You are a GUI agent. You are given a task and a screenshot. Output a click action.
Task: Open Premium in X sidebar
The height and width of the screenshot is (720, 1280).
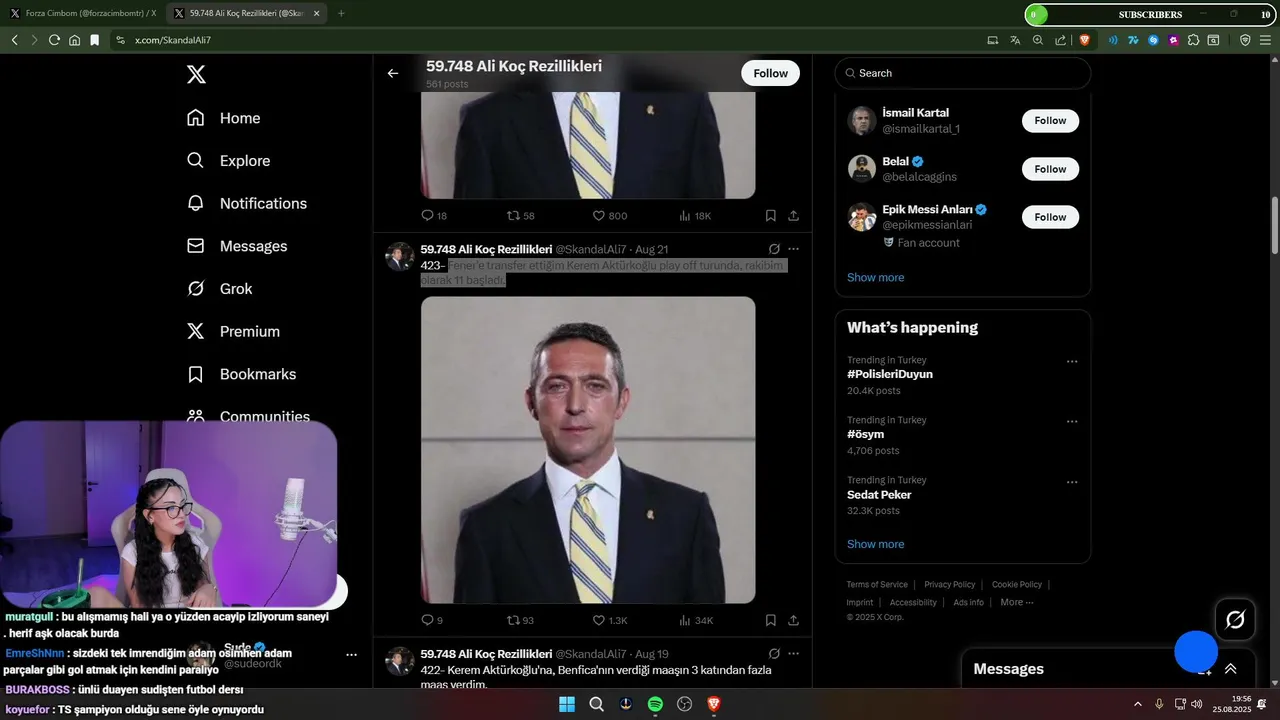coord(234,331)
